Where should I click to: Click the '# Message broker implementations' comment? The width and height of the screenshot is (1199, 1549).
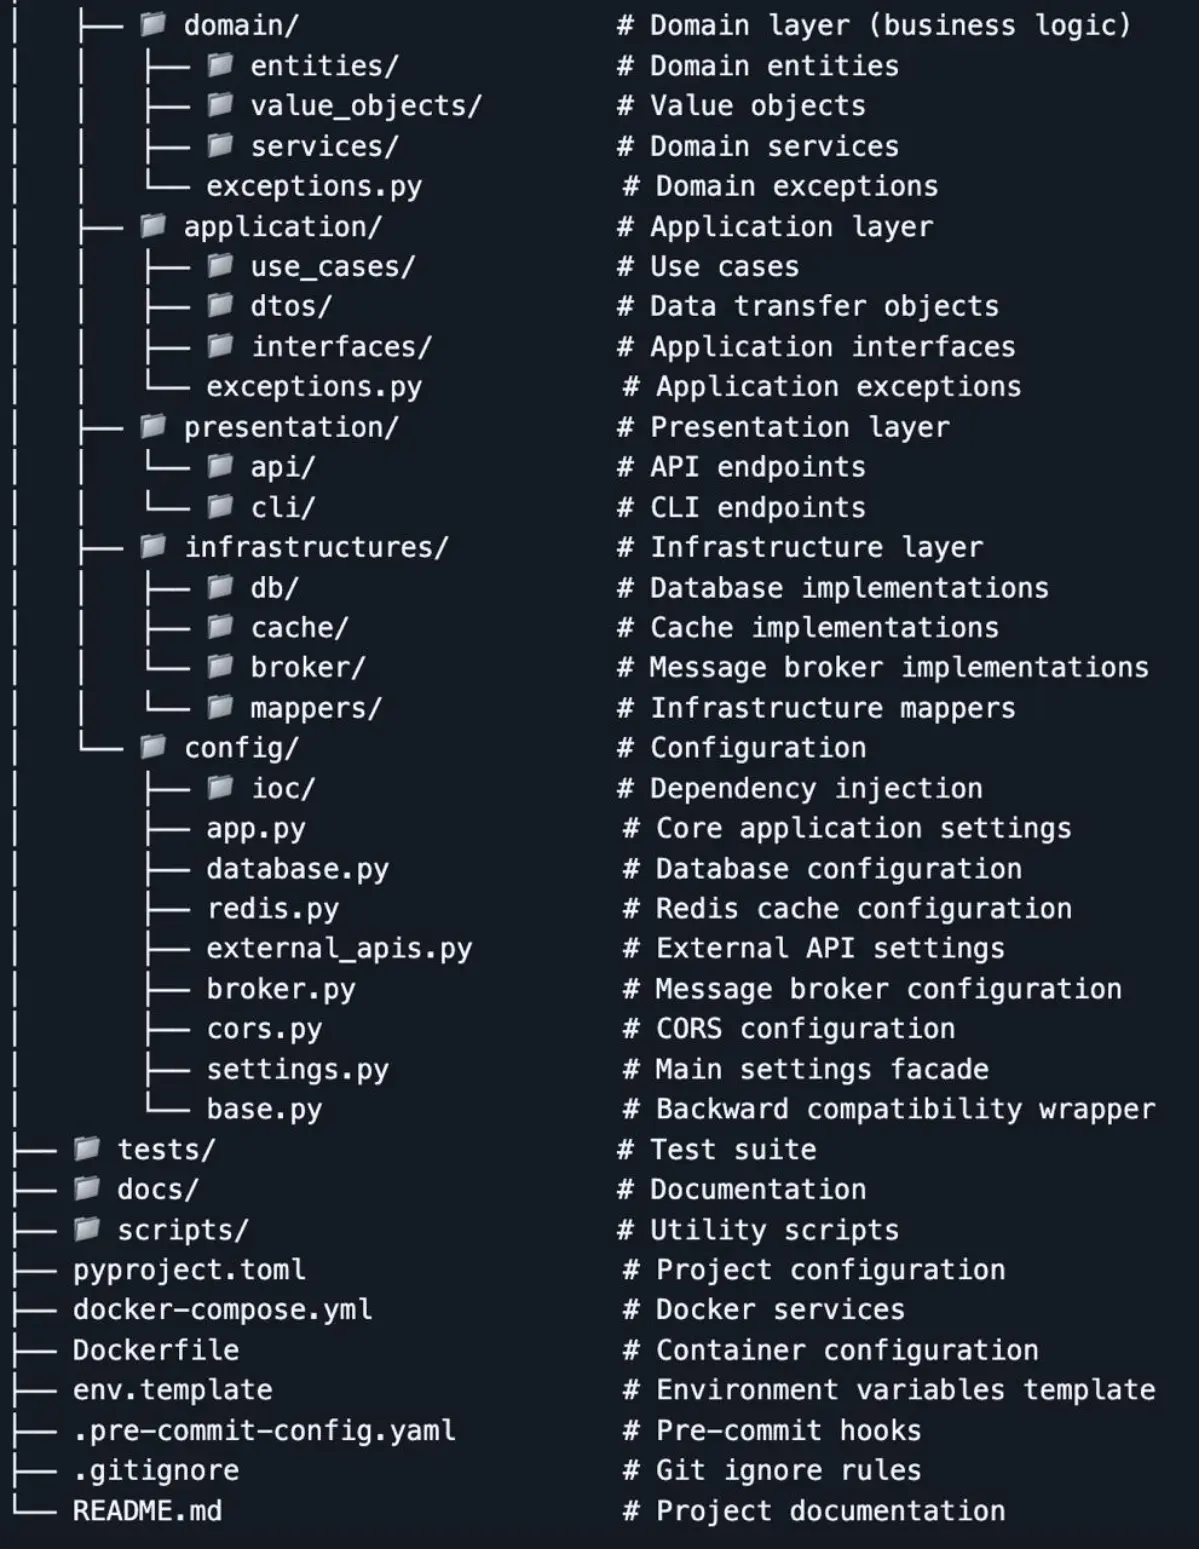click(x=883, y=667)
